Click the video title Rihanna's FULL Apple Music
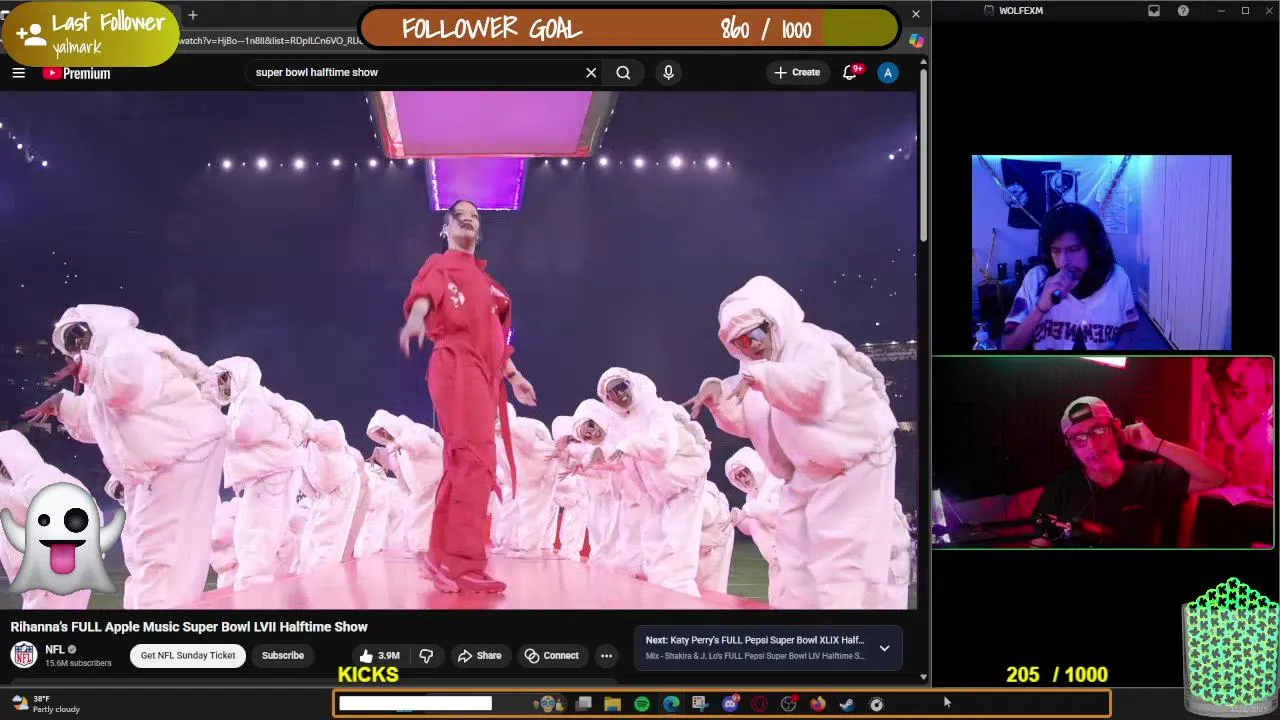 coord(189,627)
